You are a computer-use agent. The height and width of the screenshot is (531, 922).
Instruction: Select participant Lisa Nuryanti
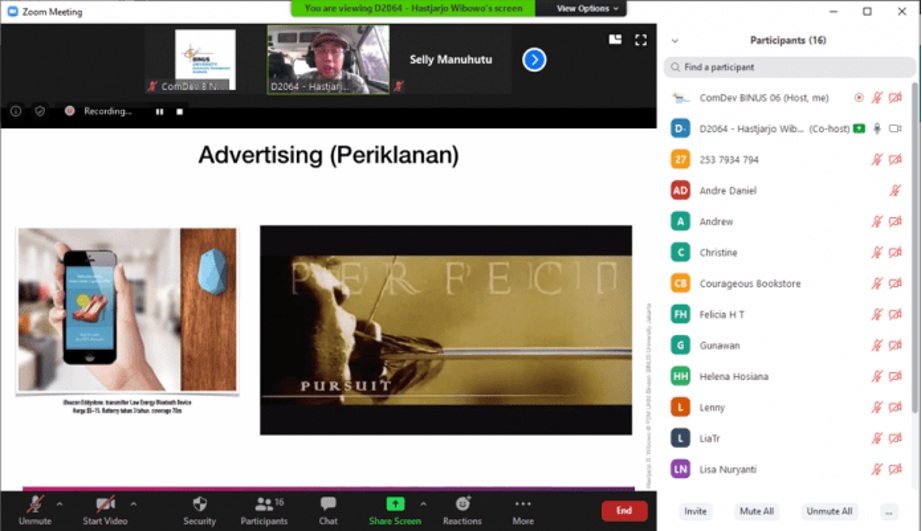click(788, 469)
